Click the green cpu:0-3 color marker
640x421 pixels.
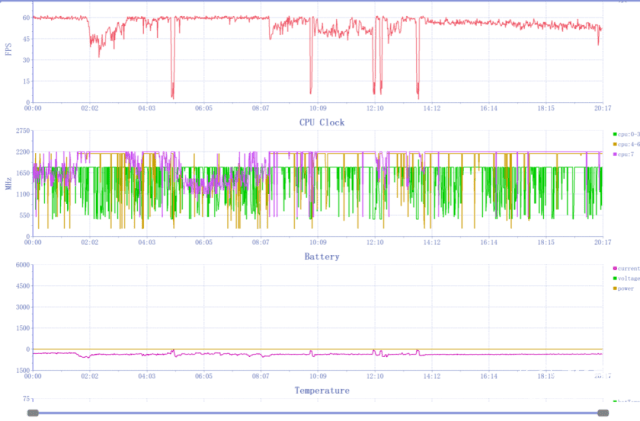[x=613, y=134]
